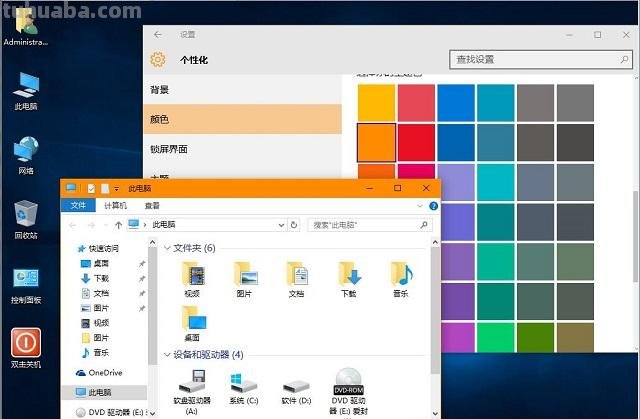Click the Explorer address bar 此电脑 path
The width and height of the screenshot is (640, 419).
point(207,225)
